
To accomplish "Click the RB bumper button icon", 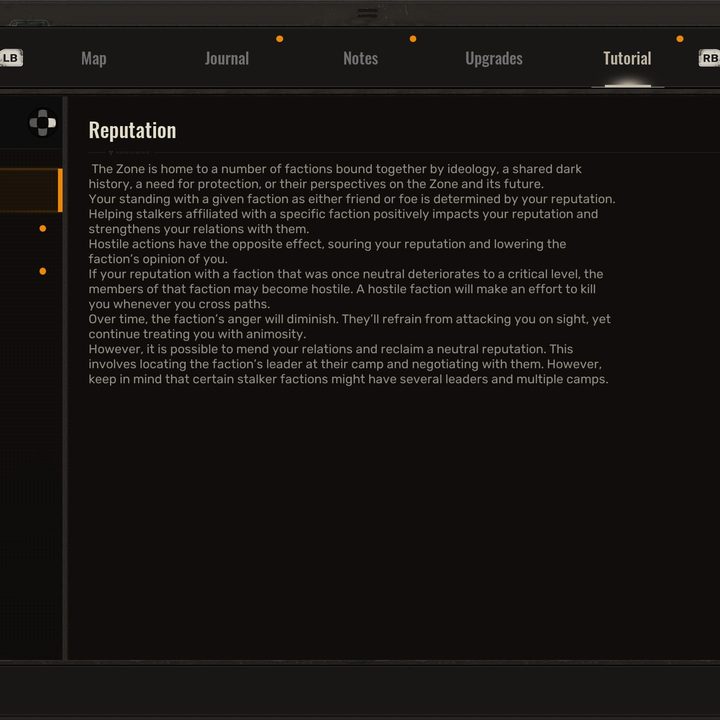I will coord(709,58).
